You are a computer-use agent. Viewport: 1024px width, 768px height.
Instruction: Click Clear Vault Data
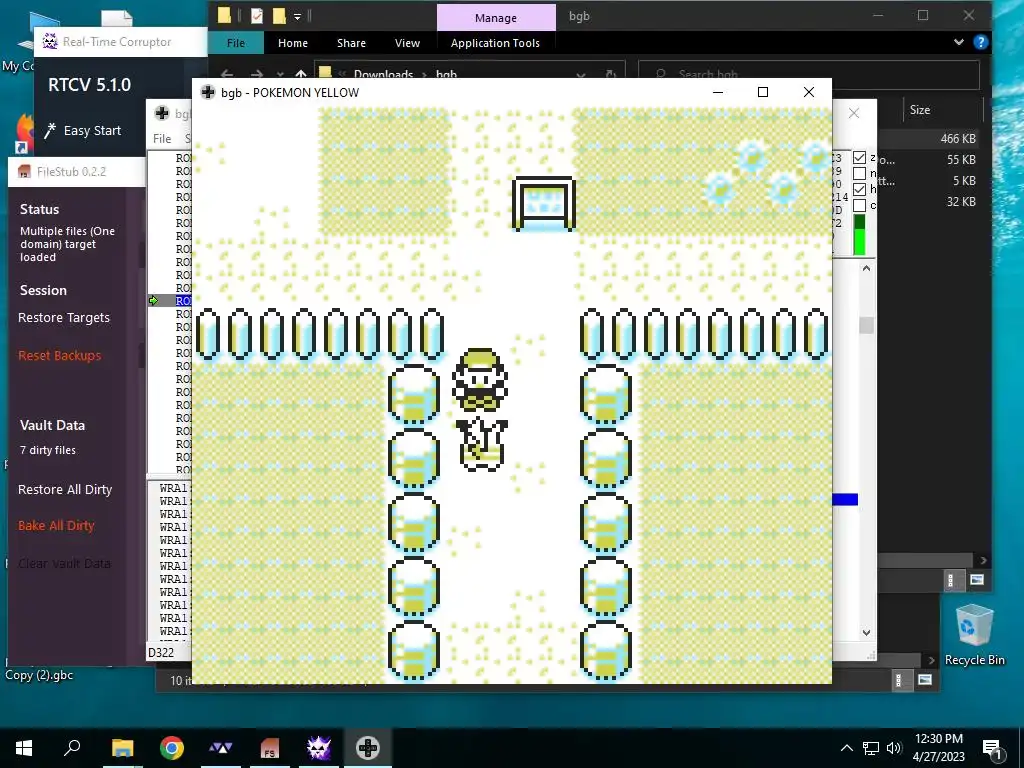point(64,564)
